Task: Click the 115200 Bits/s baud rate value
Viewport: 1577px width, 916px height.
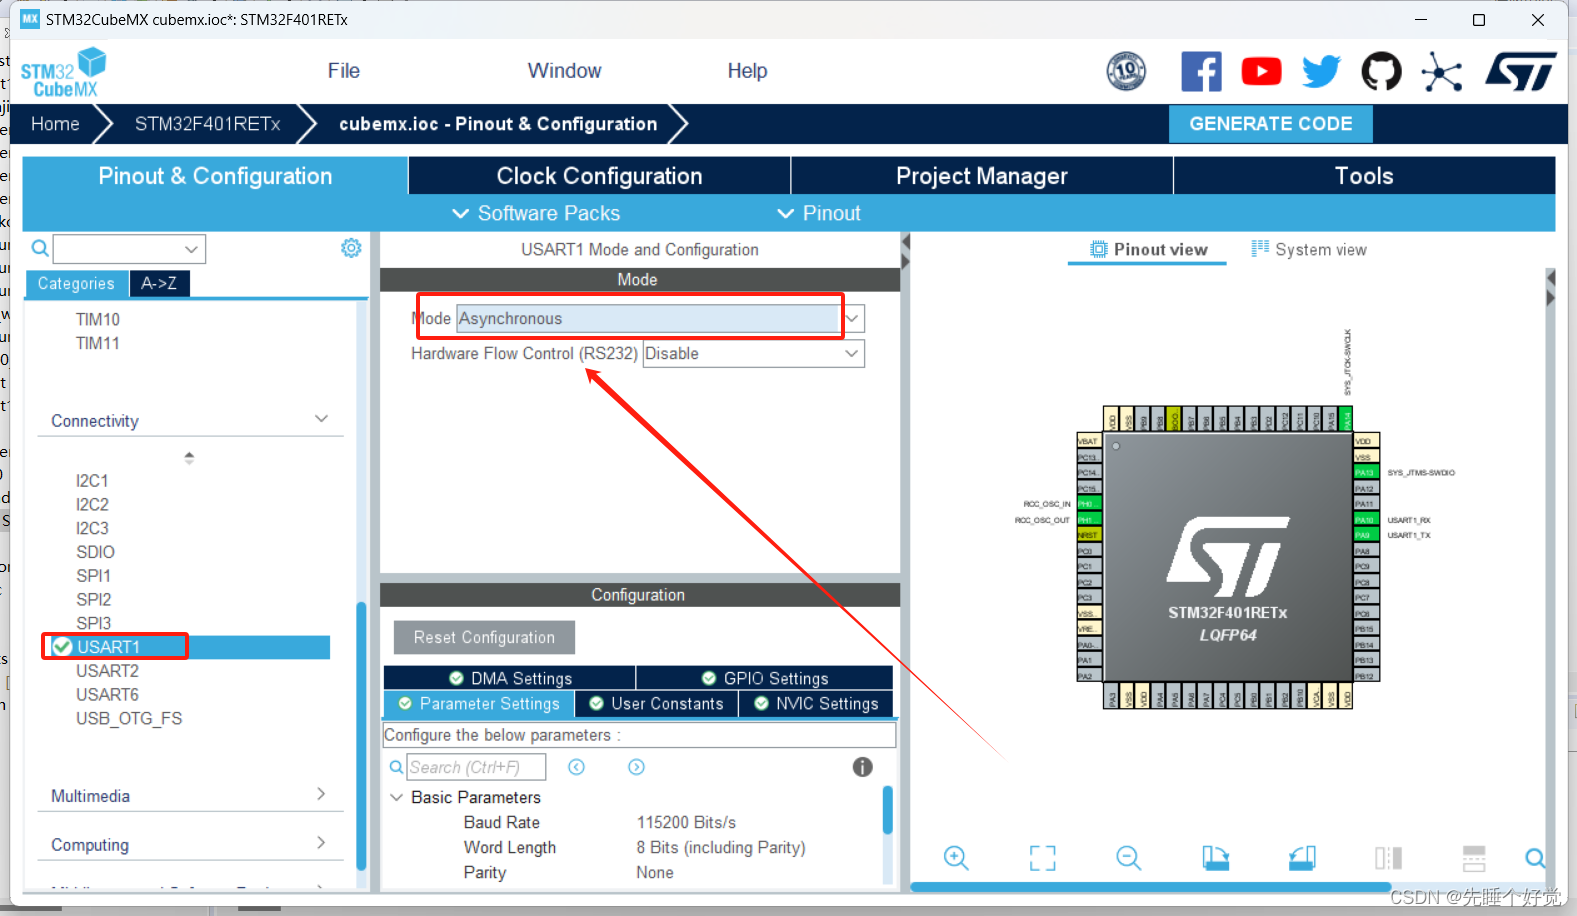Action: coord(686,823)
